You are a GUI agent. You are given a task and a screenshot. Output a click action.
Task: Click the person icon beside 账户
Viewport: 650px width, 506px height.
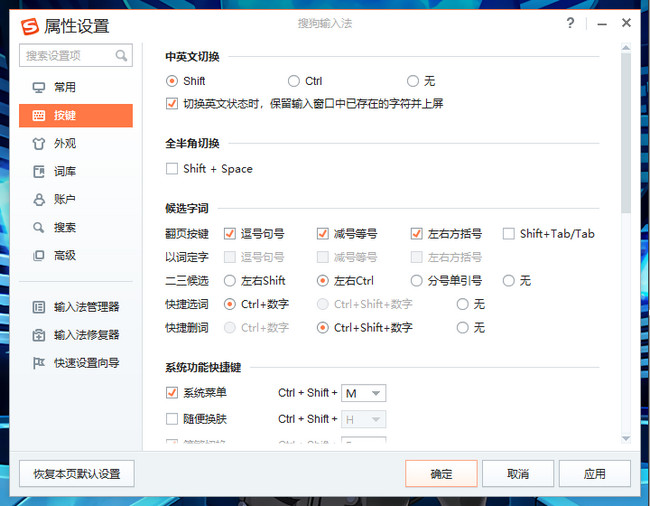(x=39, y=199)
